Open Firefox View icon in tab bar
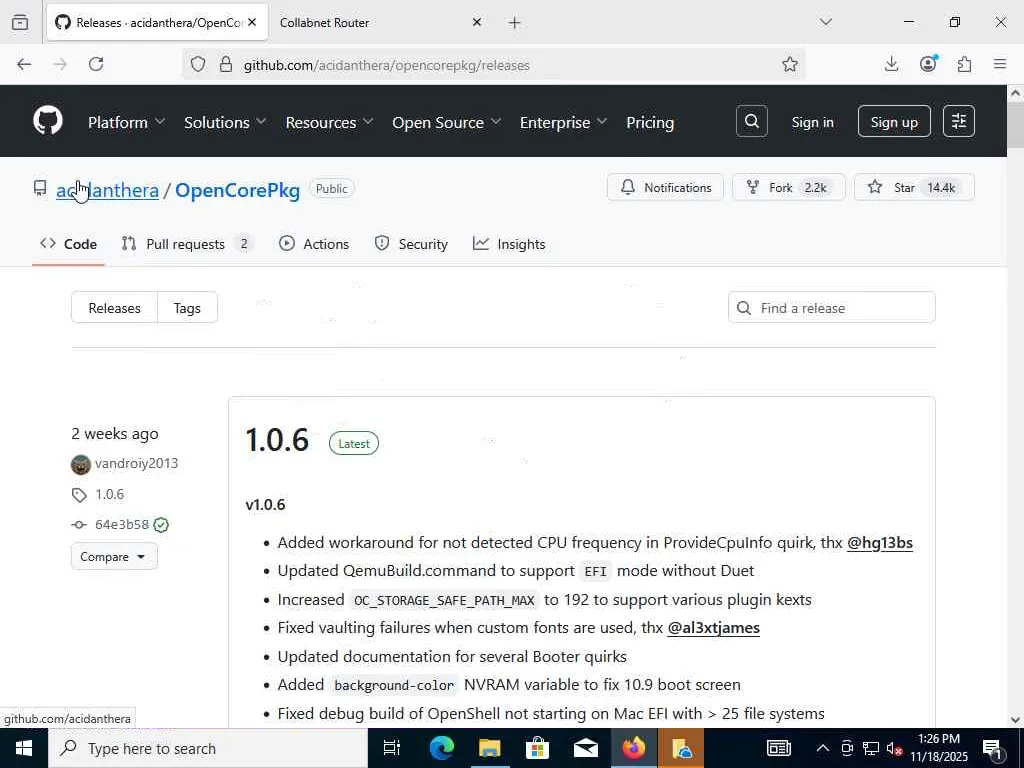The image size is (1024, 768). [20, 22]
